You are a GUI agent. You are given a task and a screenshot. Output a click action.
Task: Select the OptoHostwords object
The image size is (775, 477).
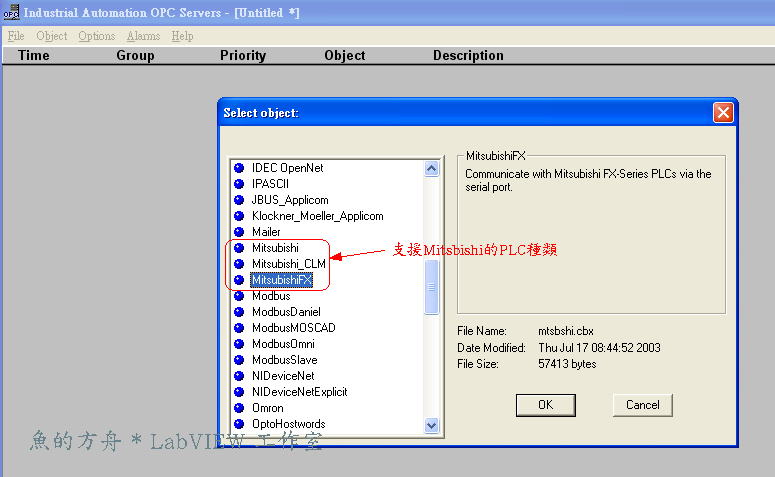pos(289,424)
